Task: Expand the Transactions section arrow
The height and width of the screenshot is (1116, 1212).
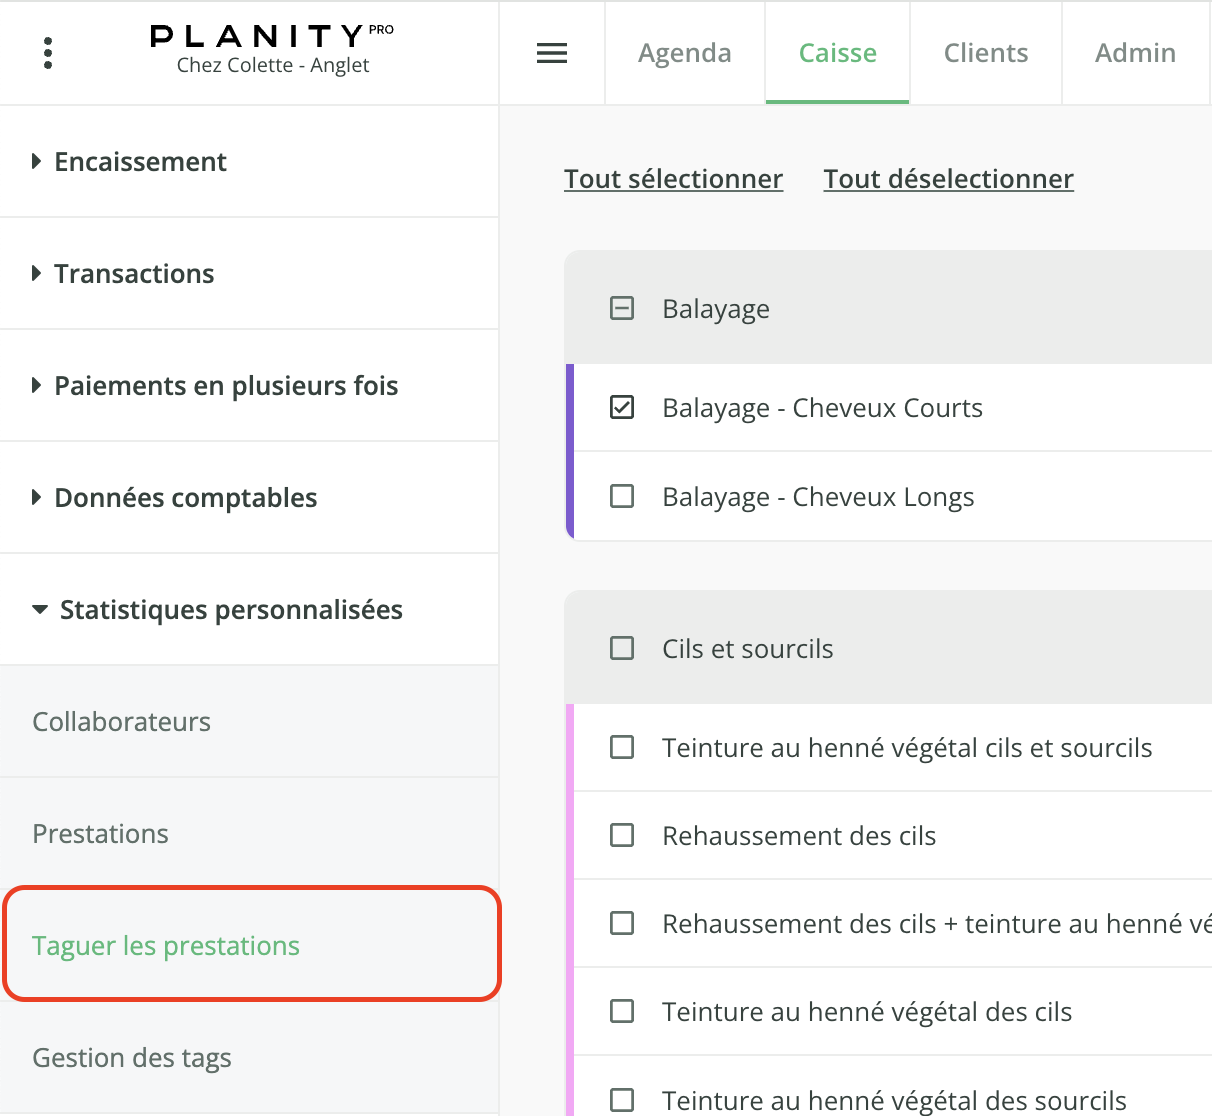Action: [x=37, y=273]
